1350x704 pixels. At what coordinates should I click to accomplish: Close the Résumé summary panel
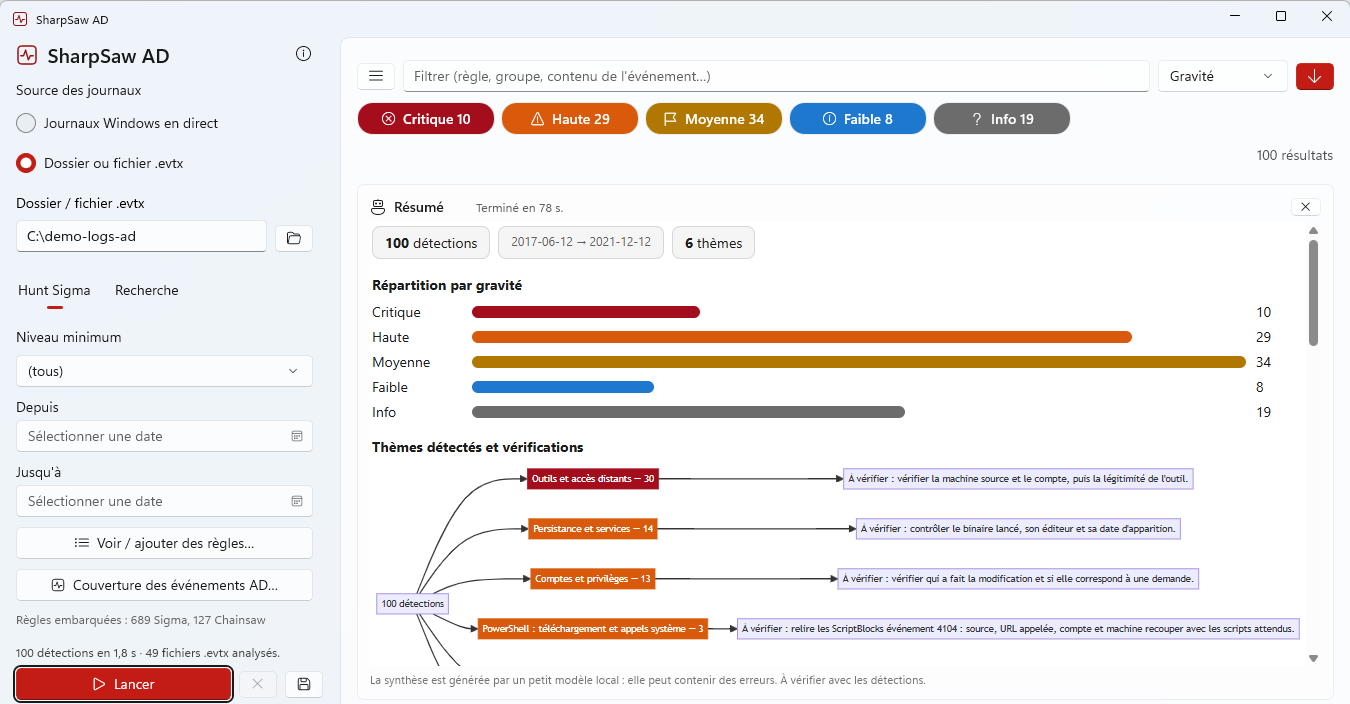click(1306, 207)
